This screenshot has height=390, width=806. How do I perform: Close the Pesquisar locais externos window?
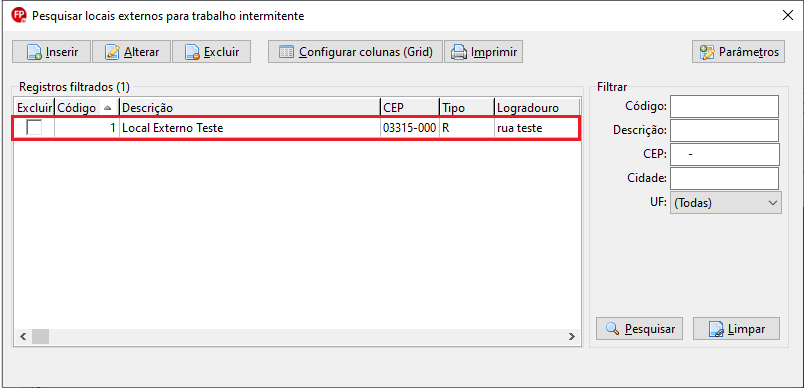tap(787, 15)
